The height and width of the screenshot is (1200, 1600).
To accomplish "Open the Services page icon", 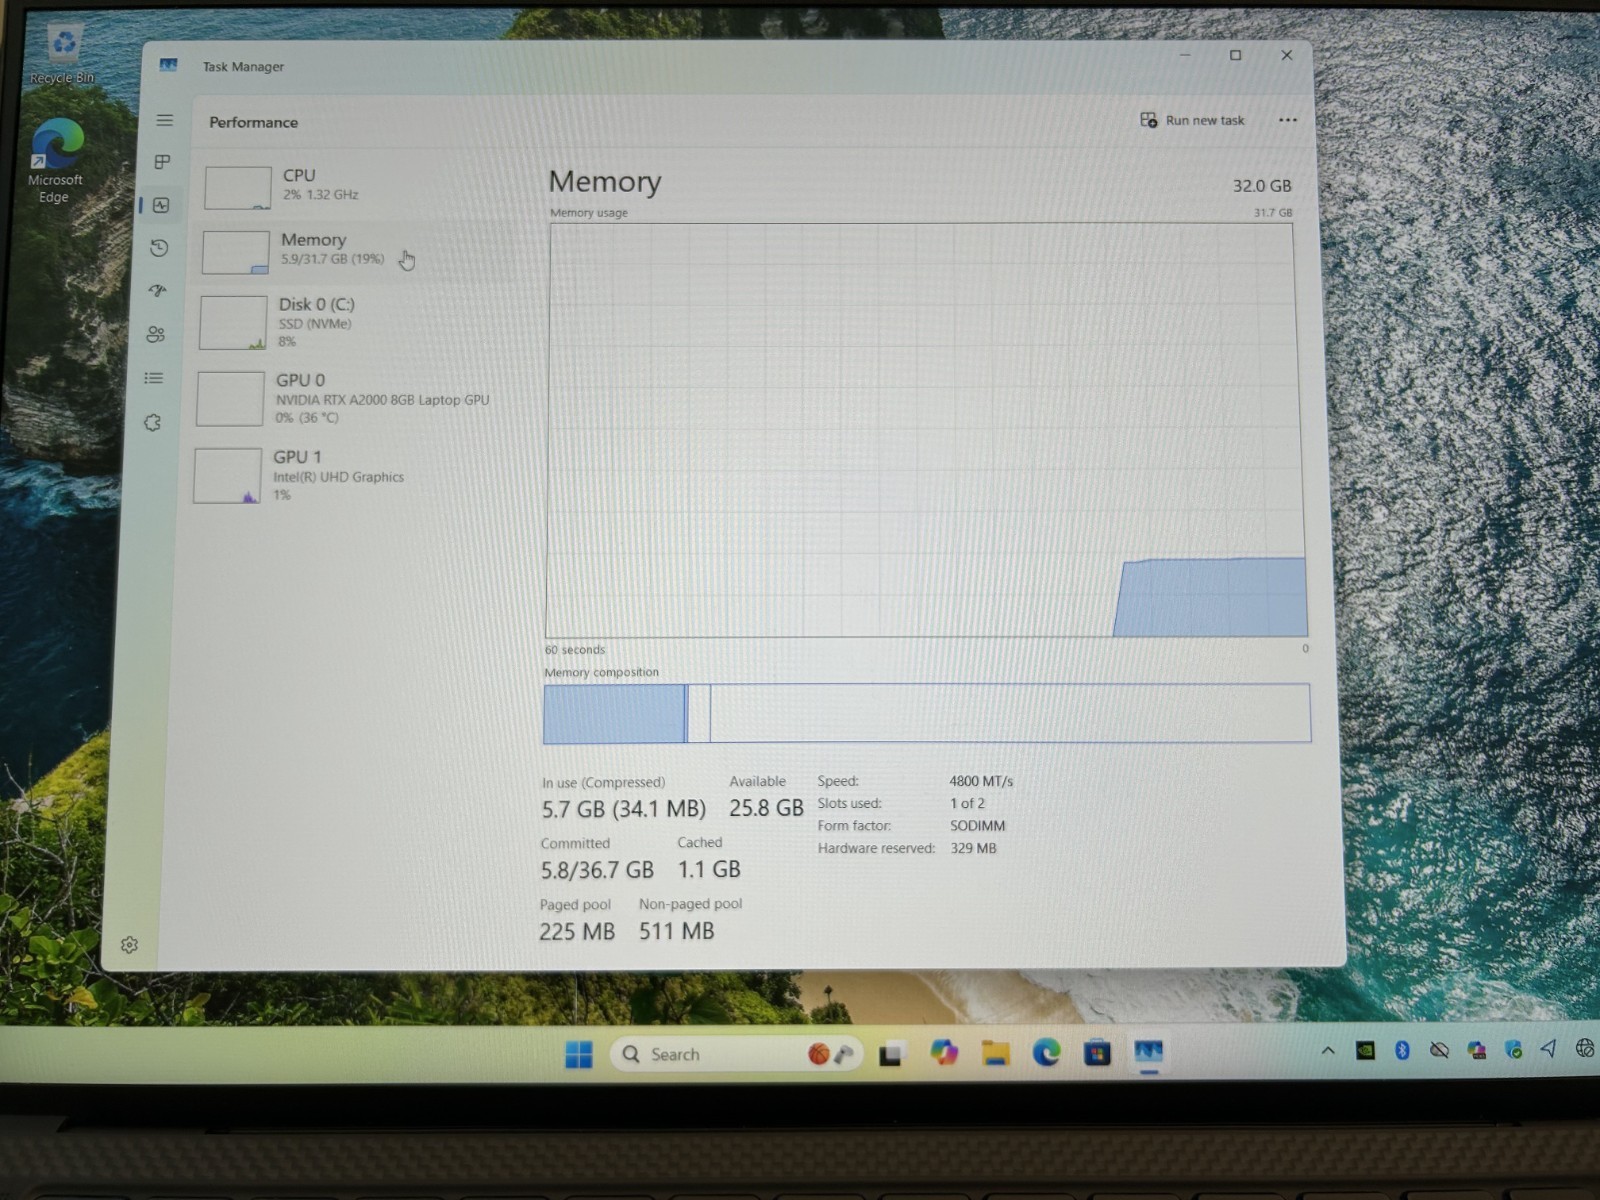I will tap(153, 422).
